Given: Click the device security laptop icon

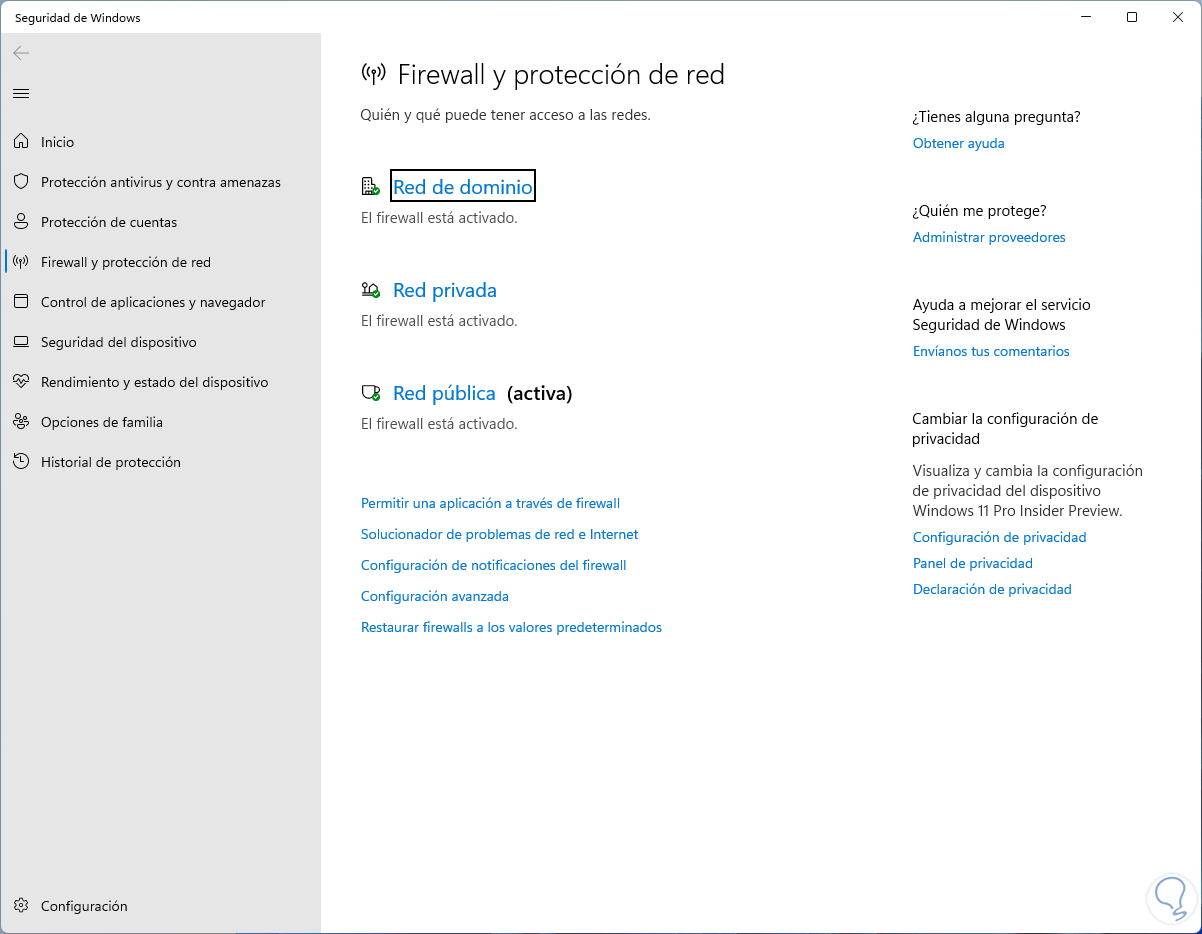Looking at the screenshot, I should click(x=21, y=342).
